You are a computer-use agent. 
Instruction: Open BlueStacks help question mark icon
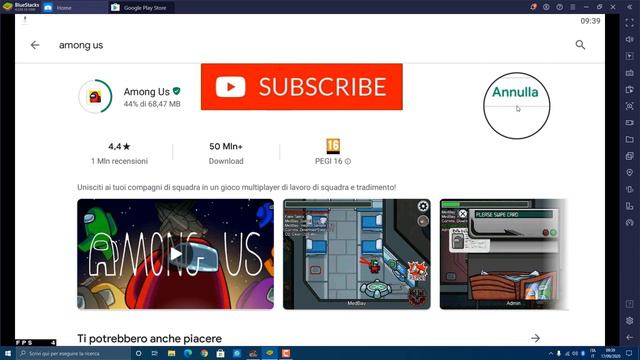coord(560,7)
